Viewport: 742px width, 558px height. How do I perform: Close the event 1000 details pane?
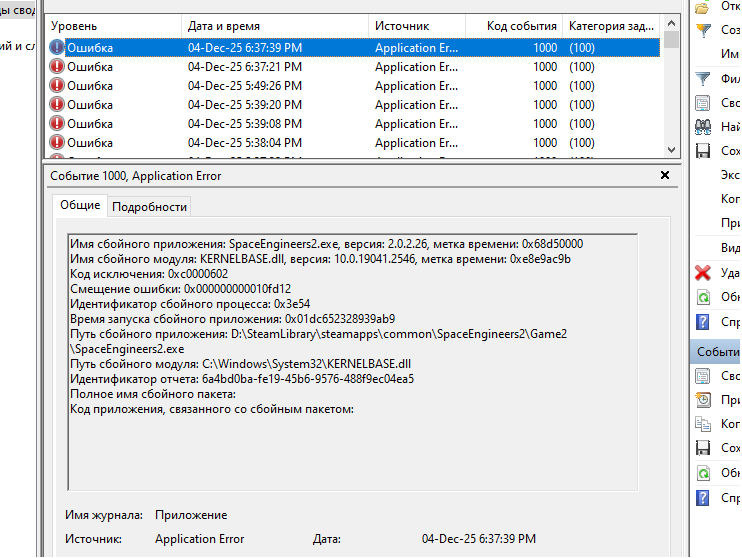(665, 175)
